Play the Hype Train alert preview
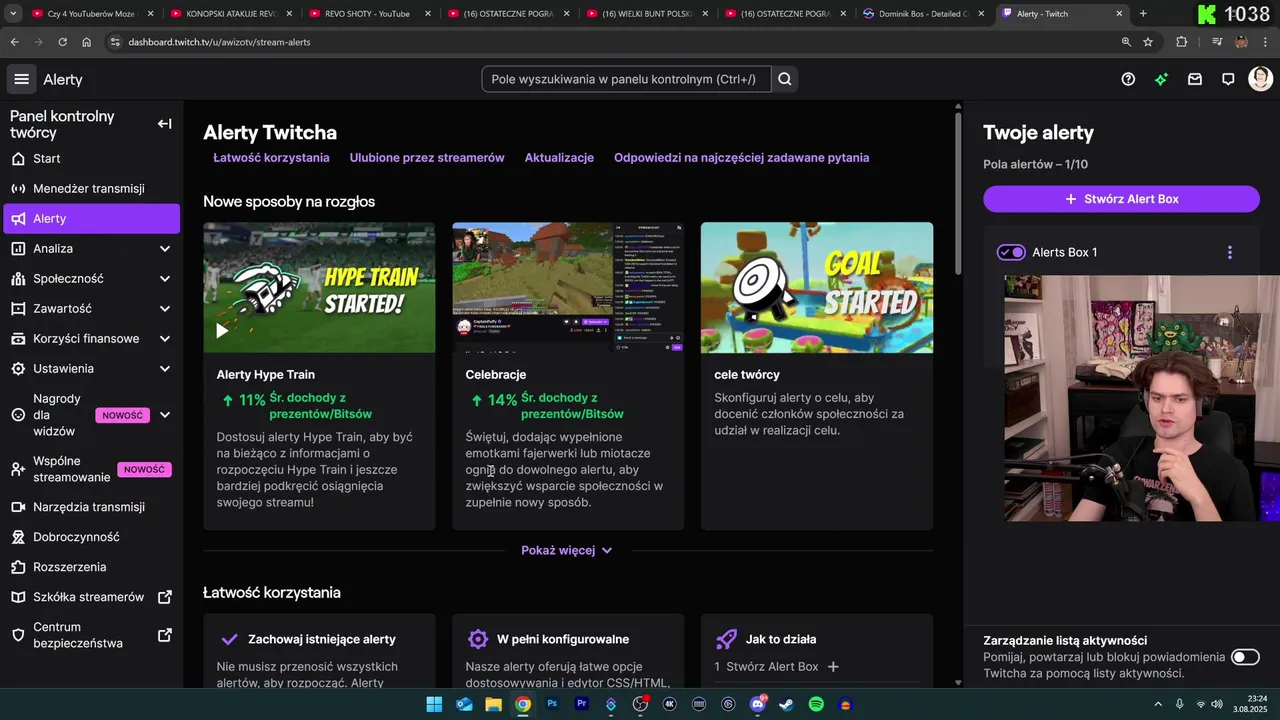Viewport: 1280px width, 720px height. point(222,330)
